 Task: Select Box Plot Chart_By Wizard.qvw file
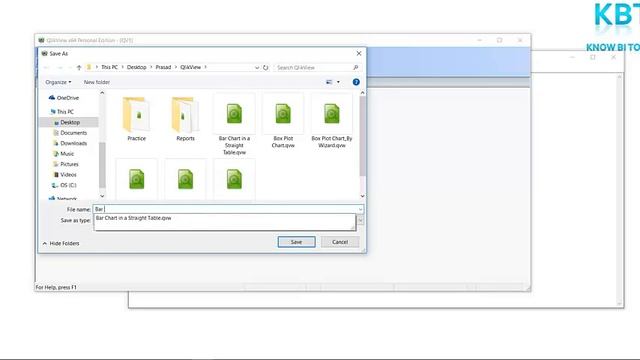click(x=332, y=121)
